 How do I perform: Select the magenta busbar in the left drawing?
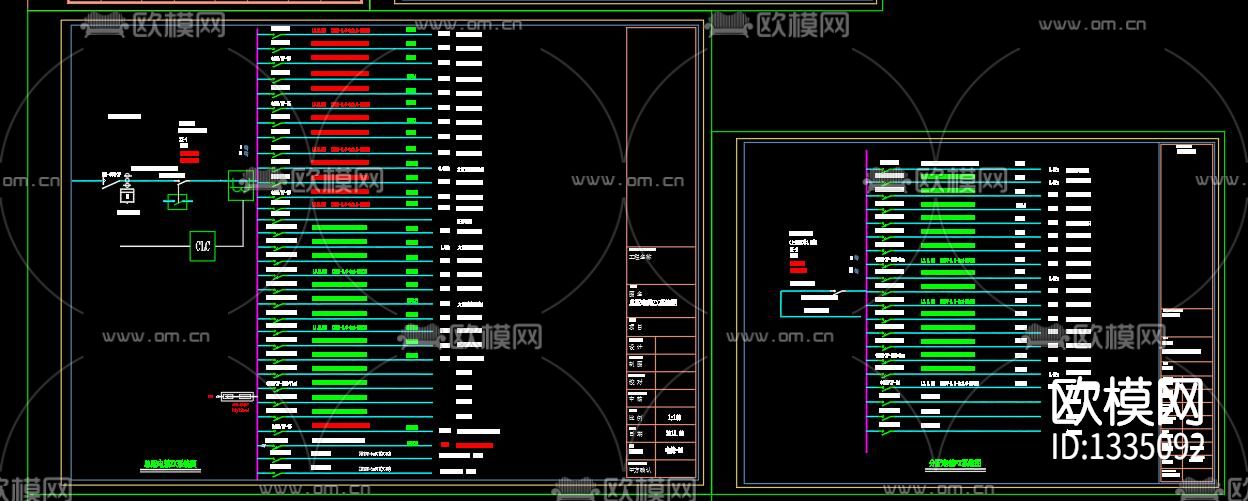point(258,252)
